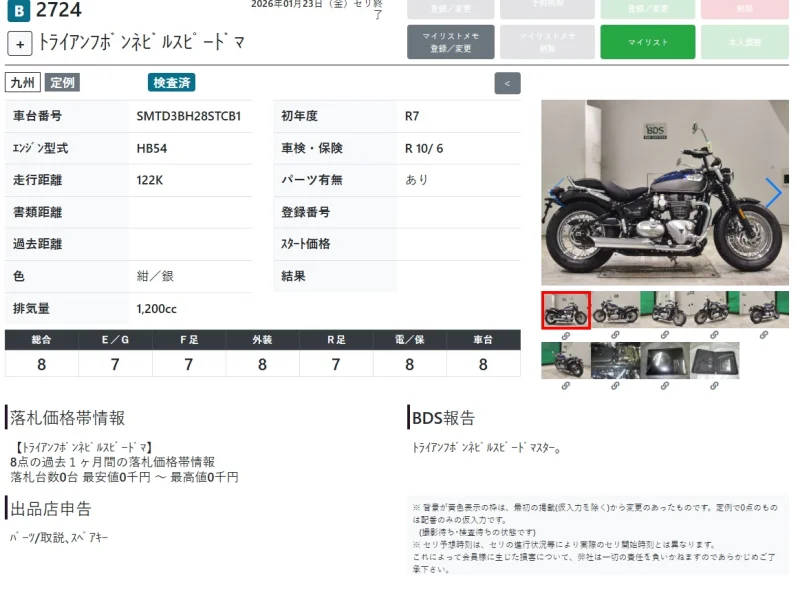The image size is (800, 600).
Task: Click first-year value R7
Action: 412,116
